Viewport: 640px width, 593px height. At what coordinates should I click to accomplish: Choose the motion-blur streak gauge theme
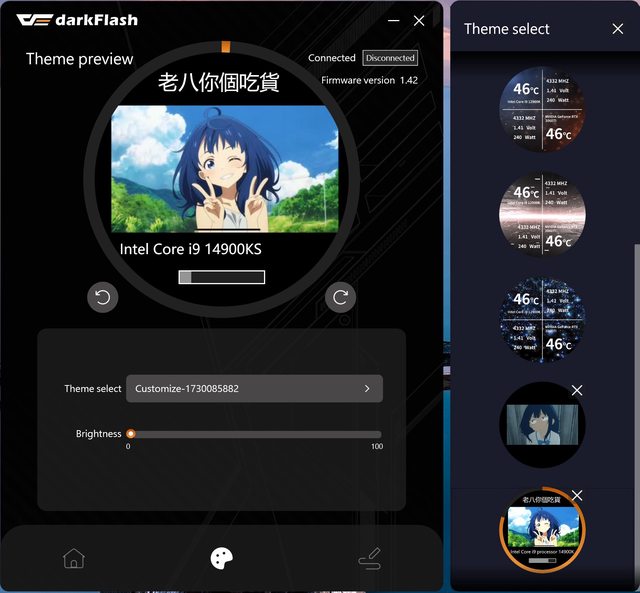[x=542, y=217]
